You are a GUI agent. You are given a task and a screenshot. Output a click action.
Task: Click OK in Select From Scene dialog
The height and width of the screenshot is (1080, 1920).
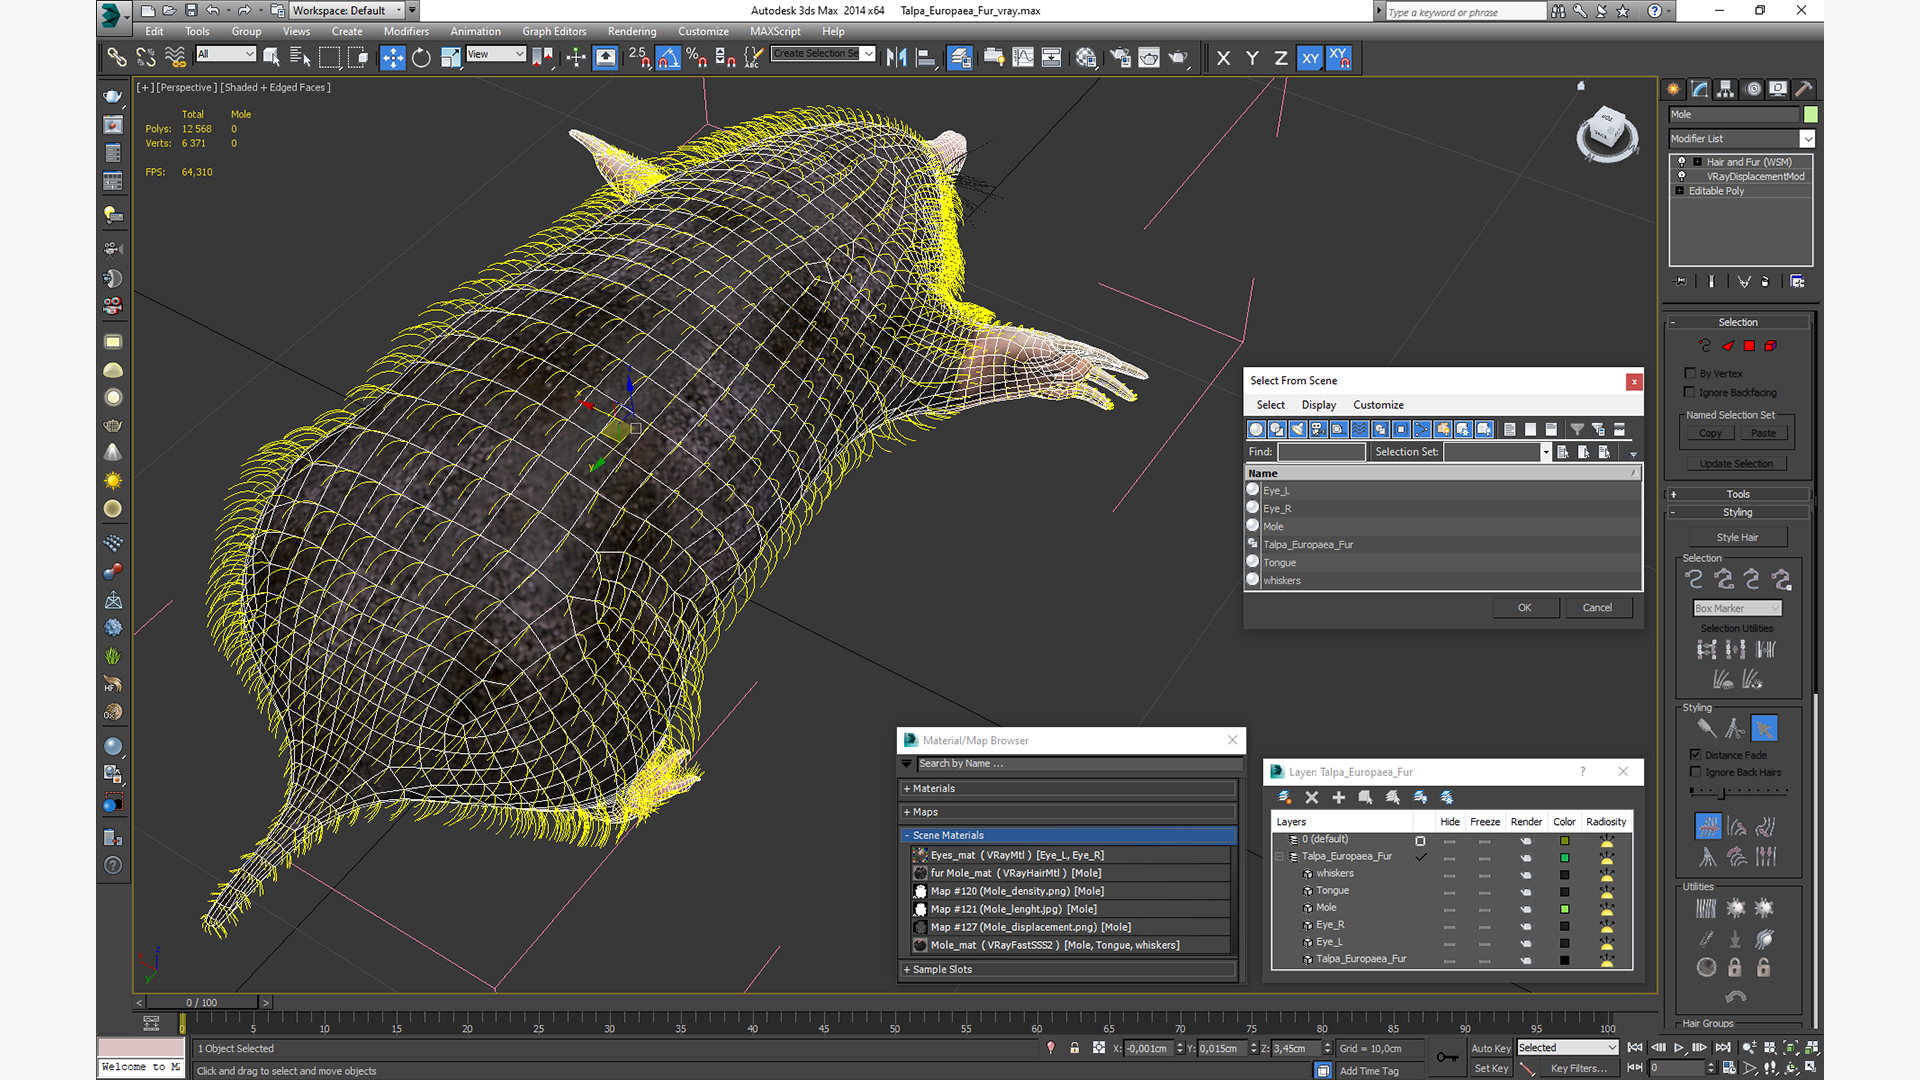[x=1525, y=607]
